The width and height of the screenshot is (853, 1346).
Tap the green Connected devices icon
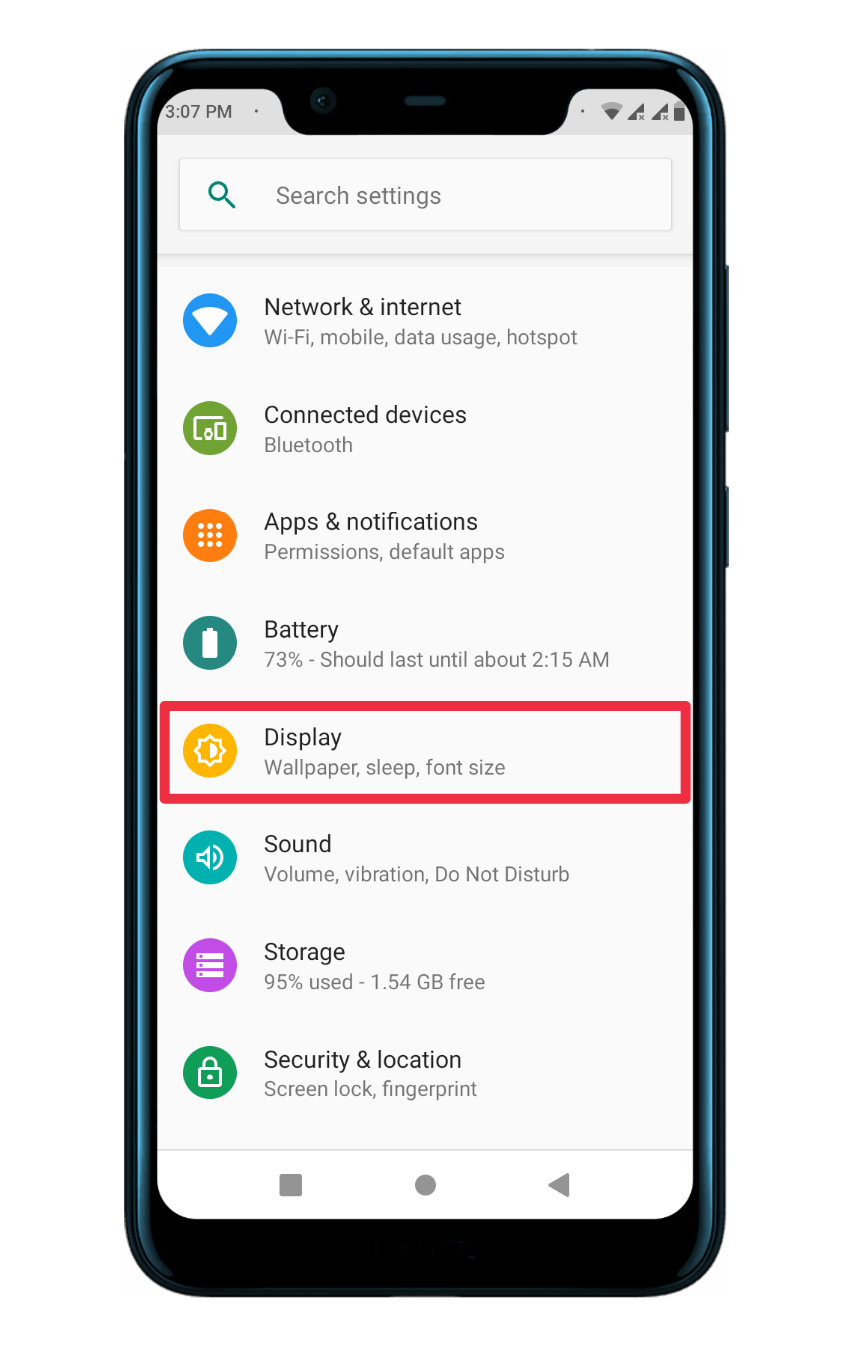(x=210, y=429)
